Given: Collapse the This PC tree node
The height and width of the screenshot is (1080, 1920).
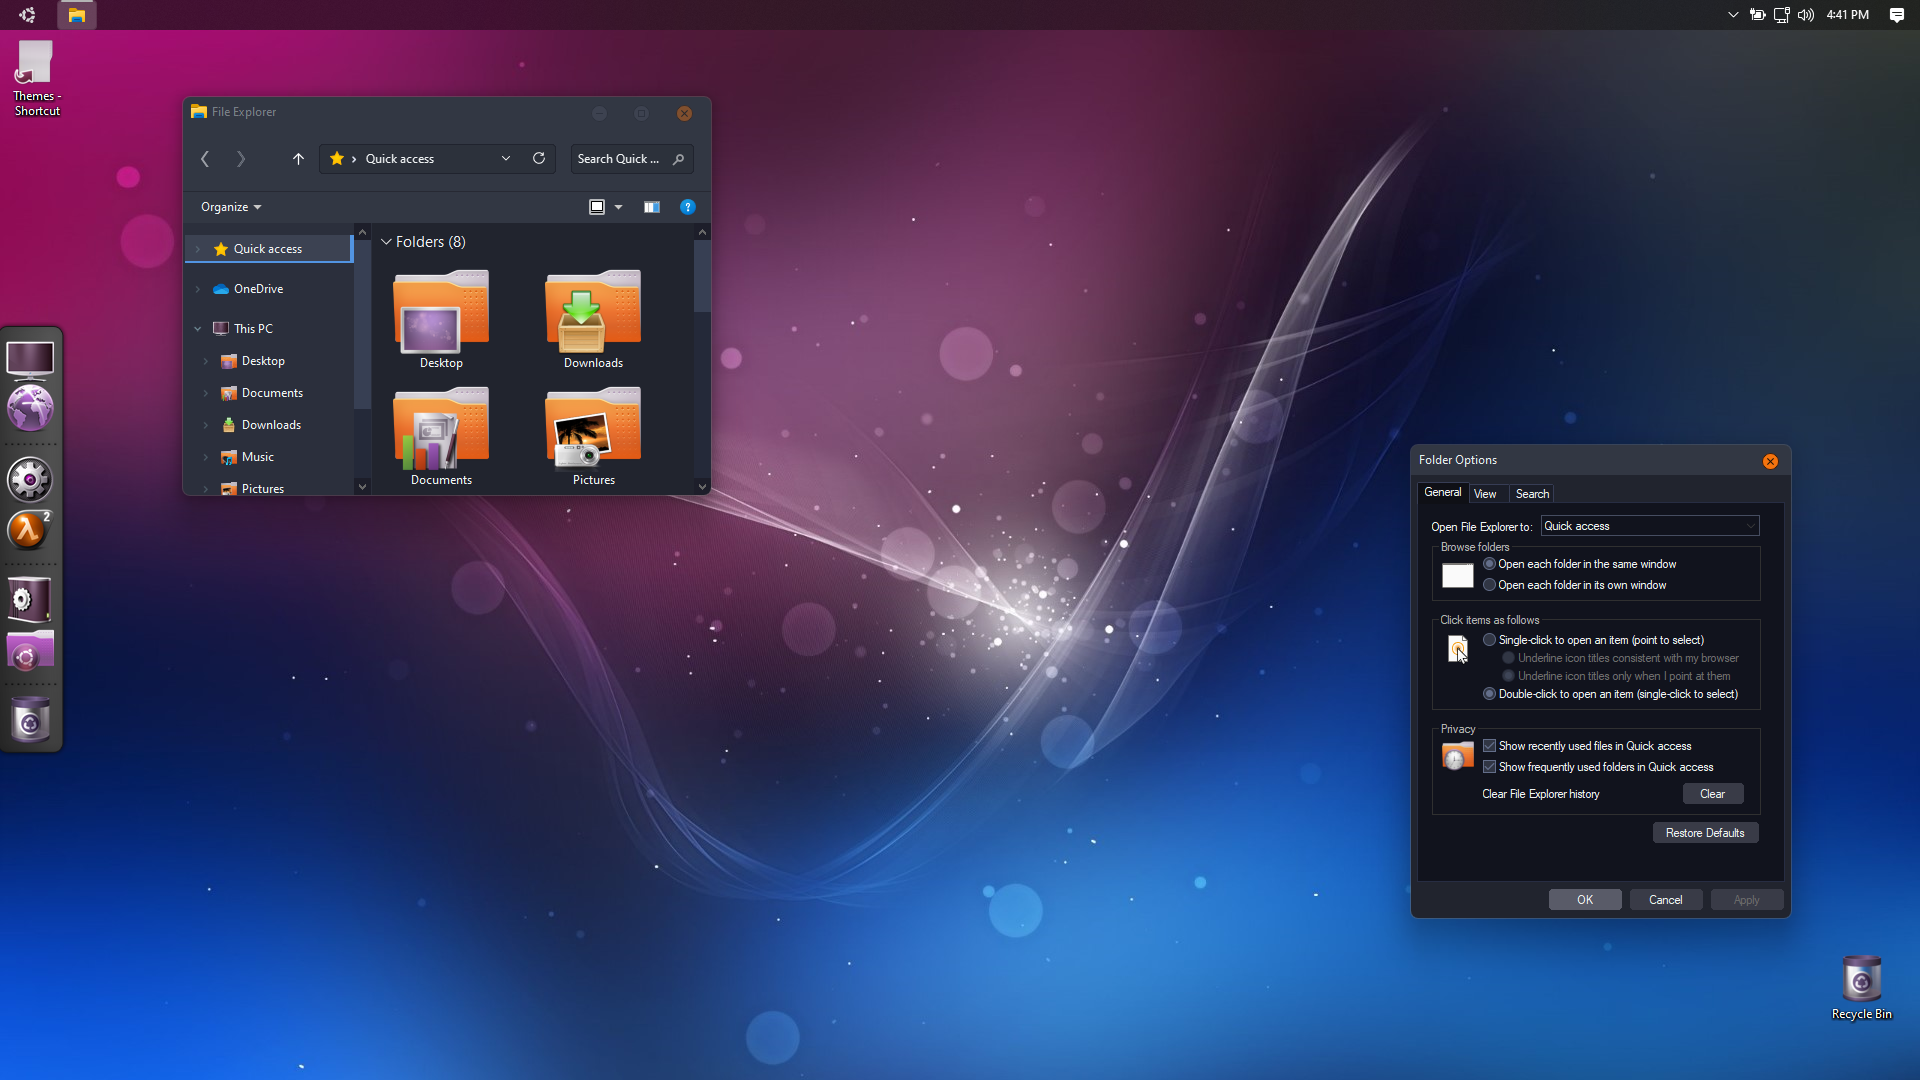Looking at the screenshot, I should tap(198, 328).
